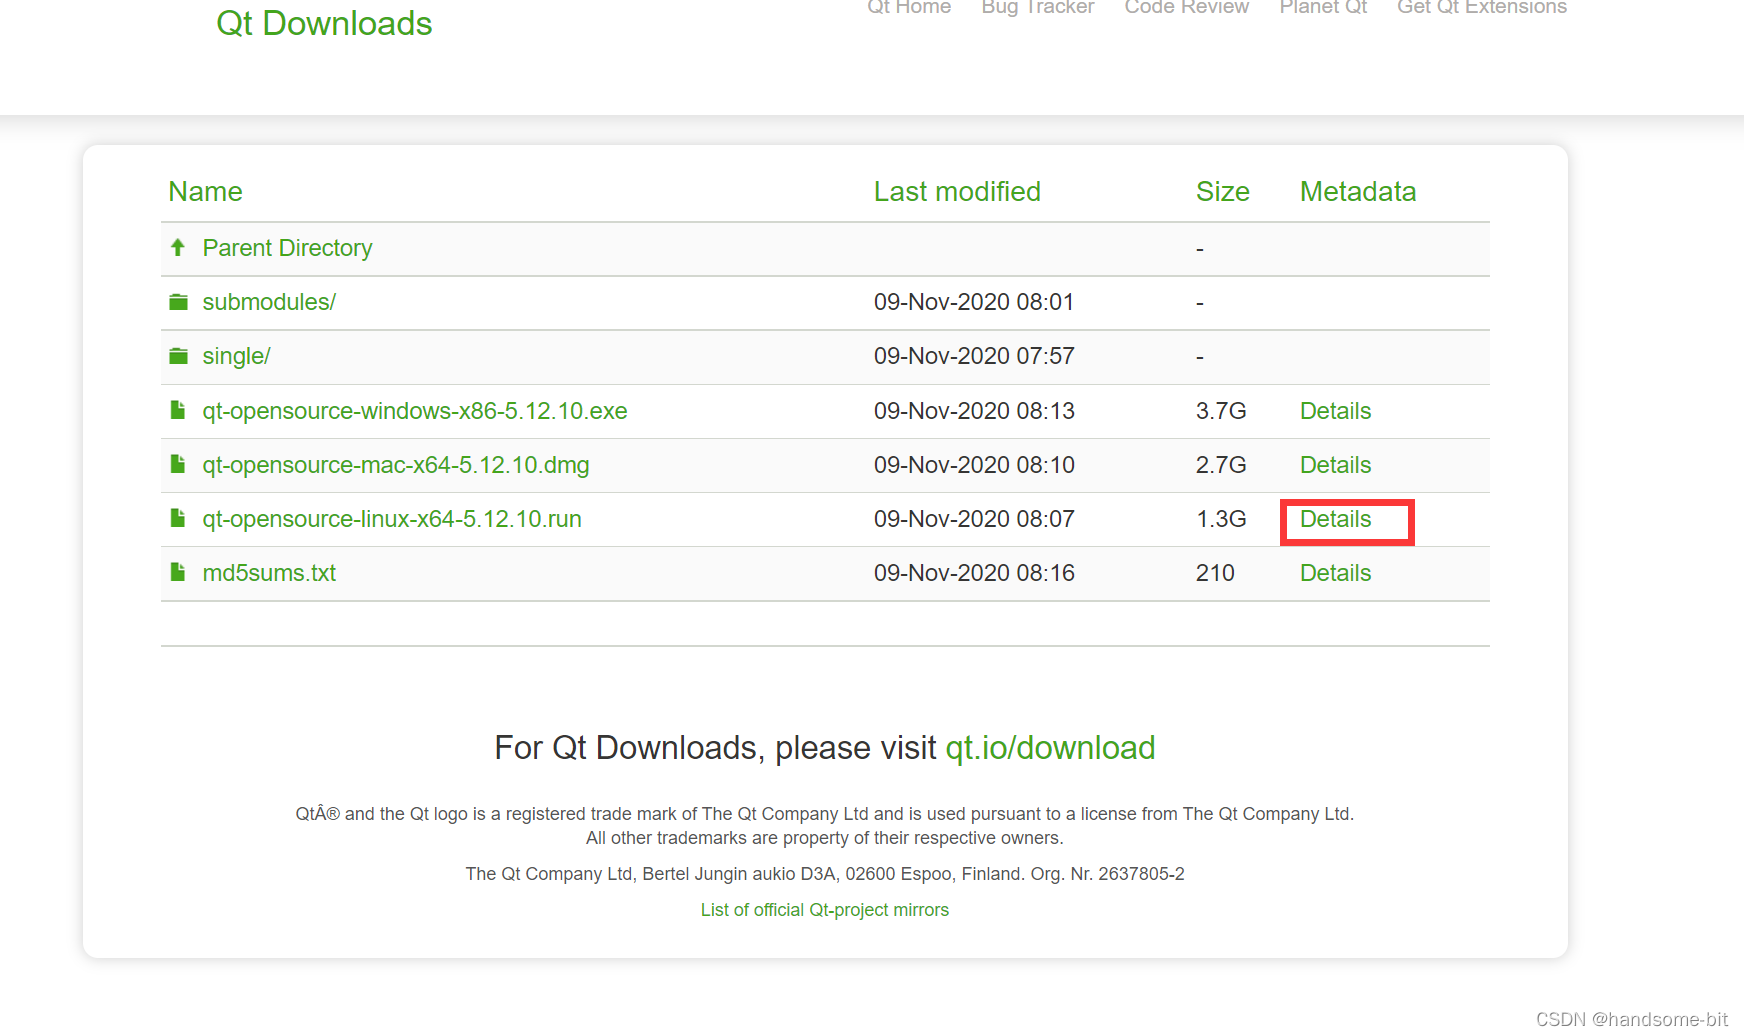
Task: Click file icon beside md5sums.txt
Action: click(x=178, y=572)
